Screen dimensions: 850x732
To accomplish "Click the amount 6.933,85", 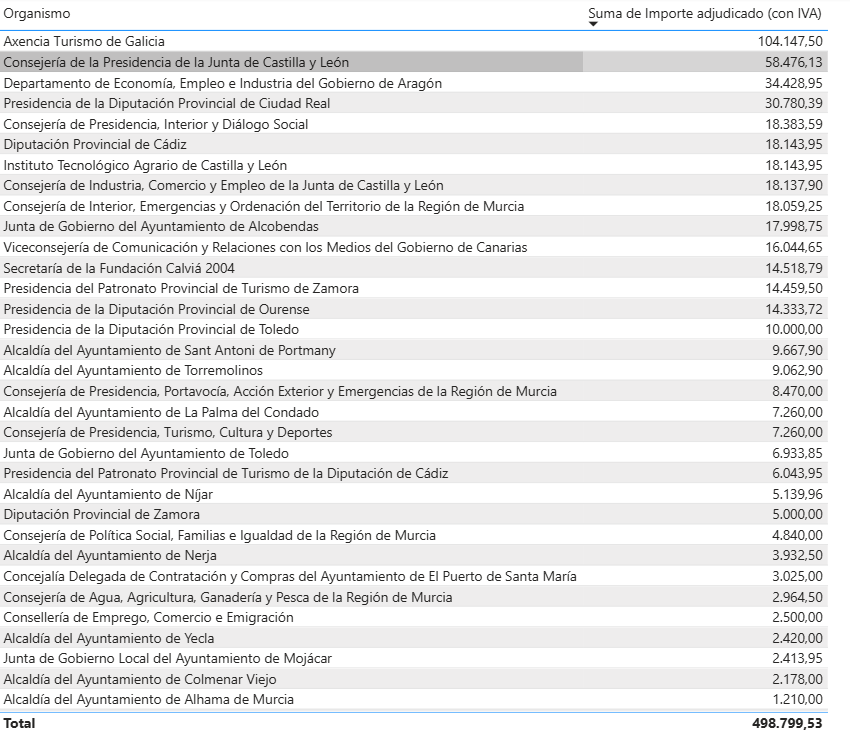I will pyautogui.click(x=797, y=453).
